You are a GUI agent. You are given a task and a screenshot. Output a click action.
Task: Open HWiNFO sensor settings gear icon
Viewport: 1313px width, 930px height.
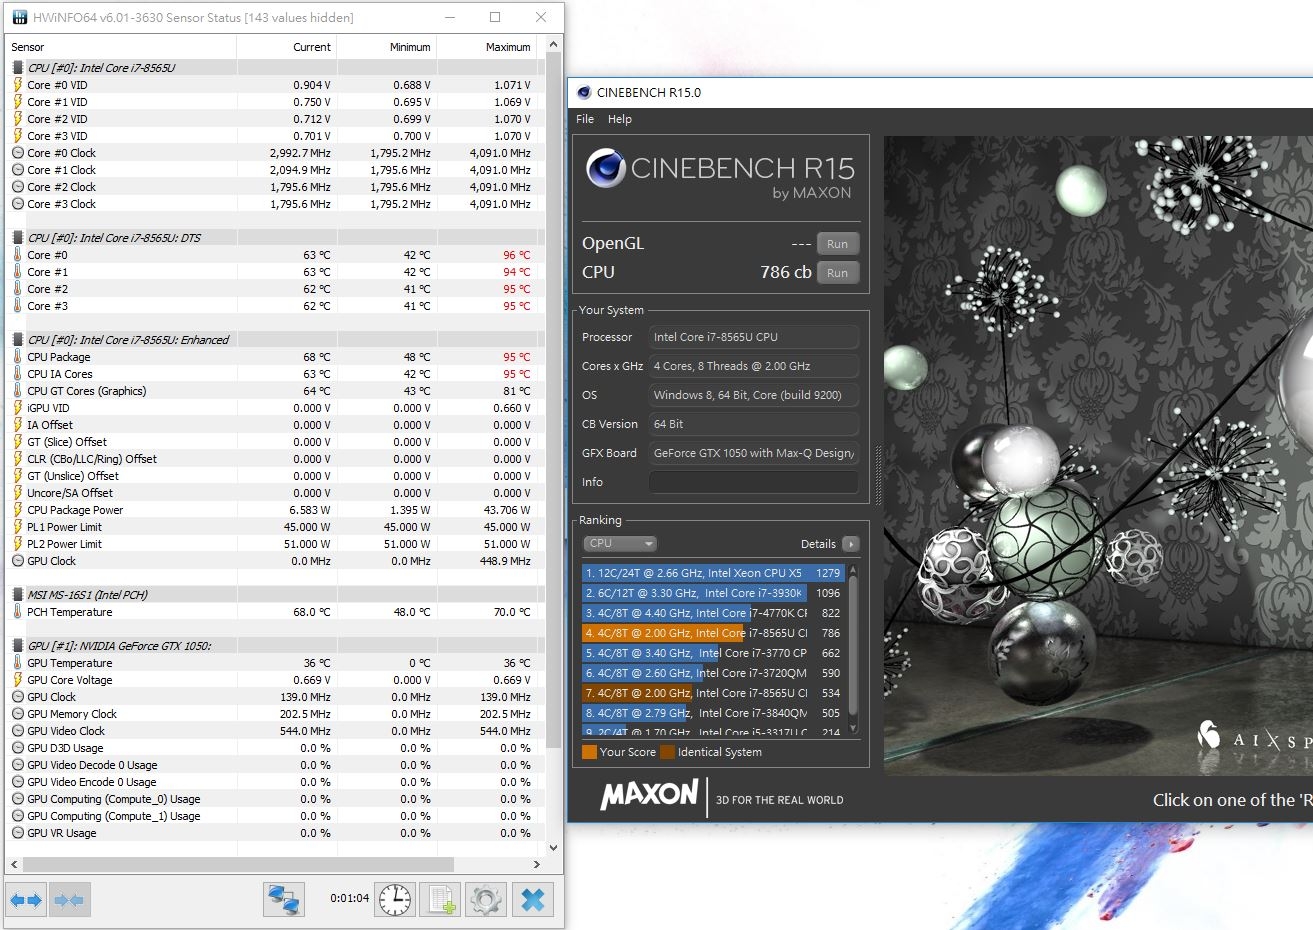(486, 900)
